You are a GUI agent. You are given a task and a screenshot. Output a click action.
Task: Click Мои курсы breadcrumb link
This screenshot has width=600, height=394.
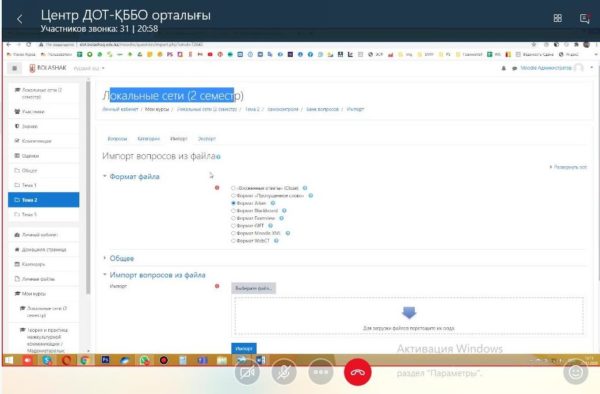157,109
